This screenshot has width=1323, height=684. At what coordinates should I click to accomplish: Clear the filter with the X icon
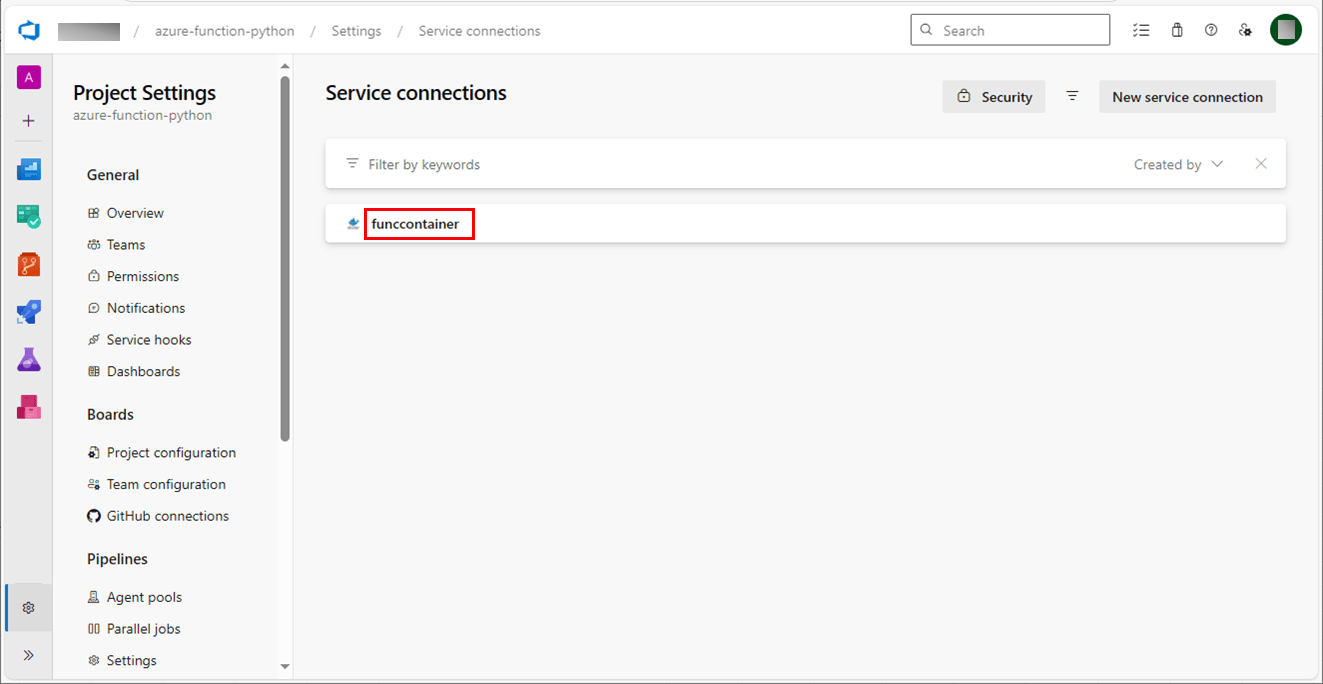(1261, 164)
